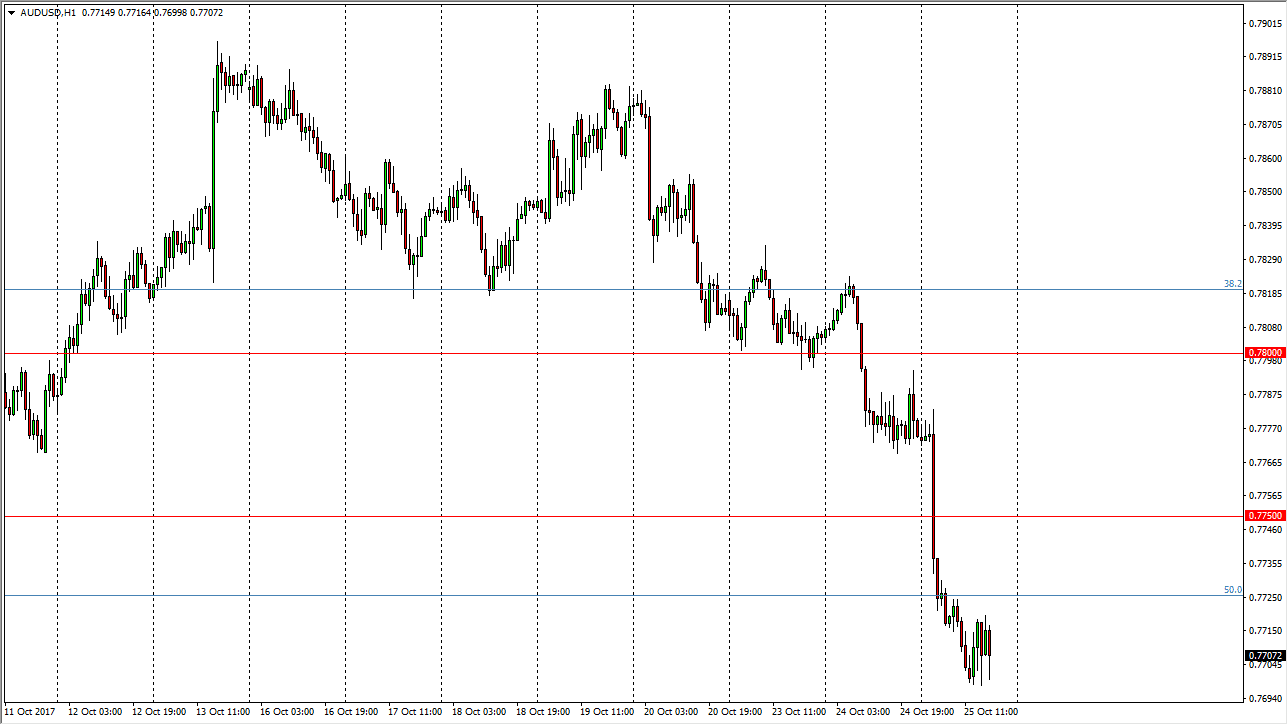Screen dimensions: 1288x725
Task: Click the 18 Oct 03:00 time label
Action: [478, 712]
